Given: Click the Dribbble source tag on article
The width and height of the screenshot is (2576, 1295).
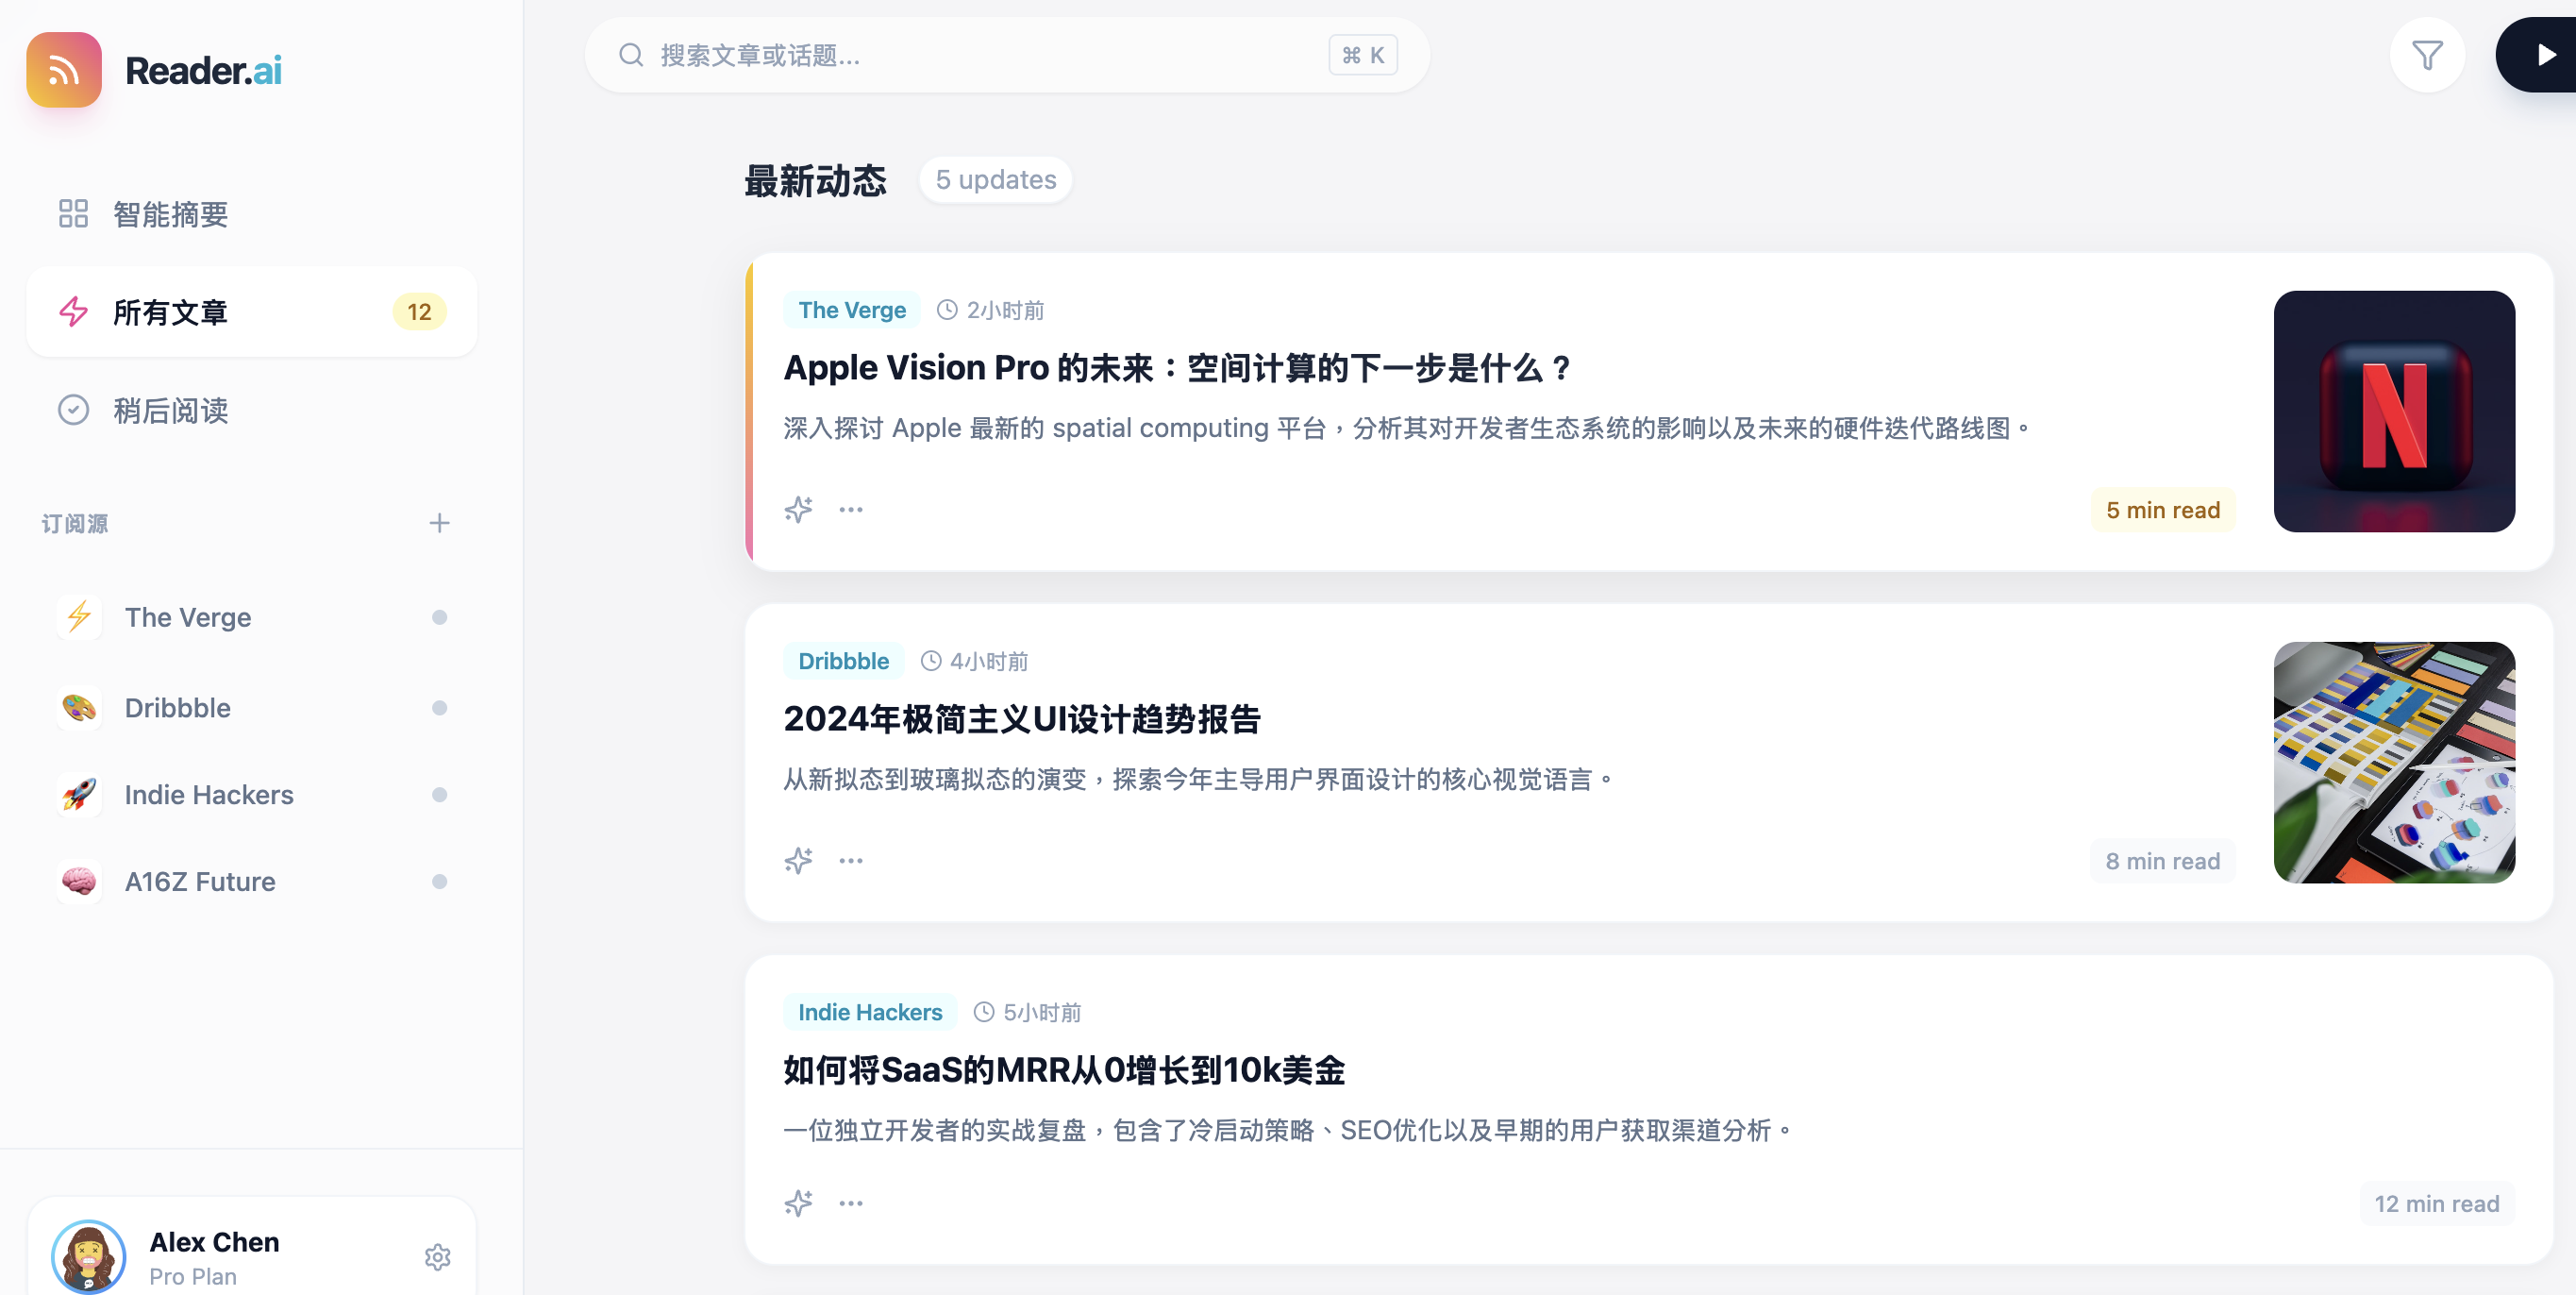Looking at the screenshot, I should [x=843, y=661].
